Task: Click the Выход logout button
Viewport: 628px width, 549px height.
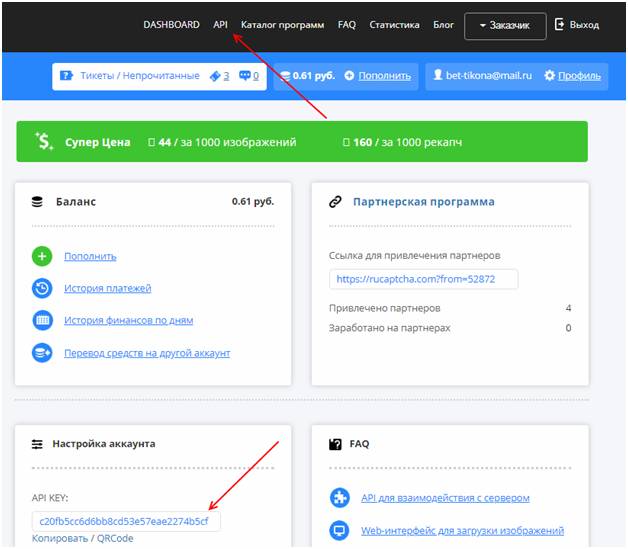Action: pyautogui.click(x=584, y=25)
